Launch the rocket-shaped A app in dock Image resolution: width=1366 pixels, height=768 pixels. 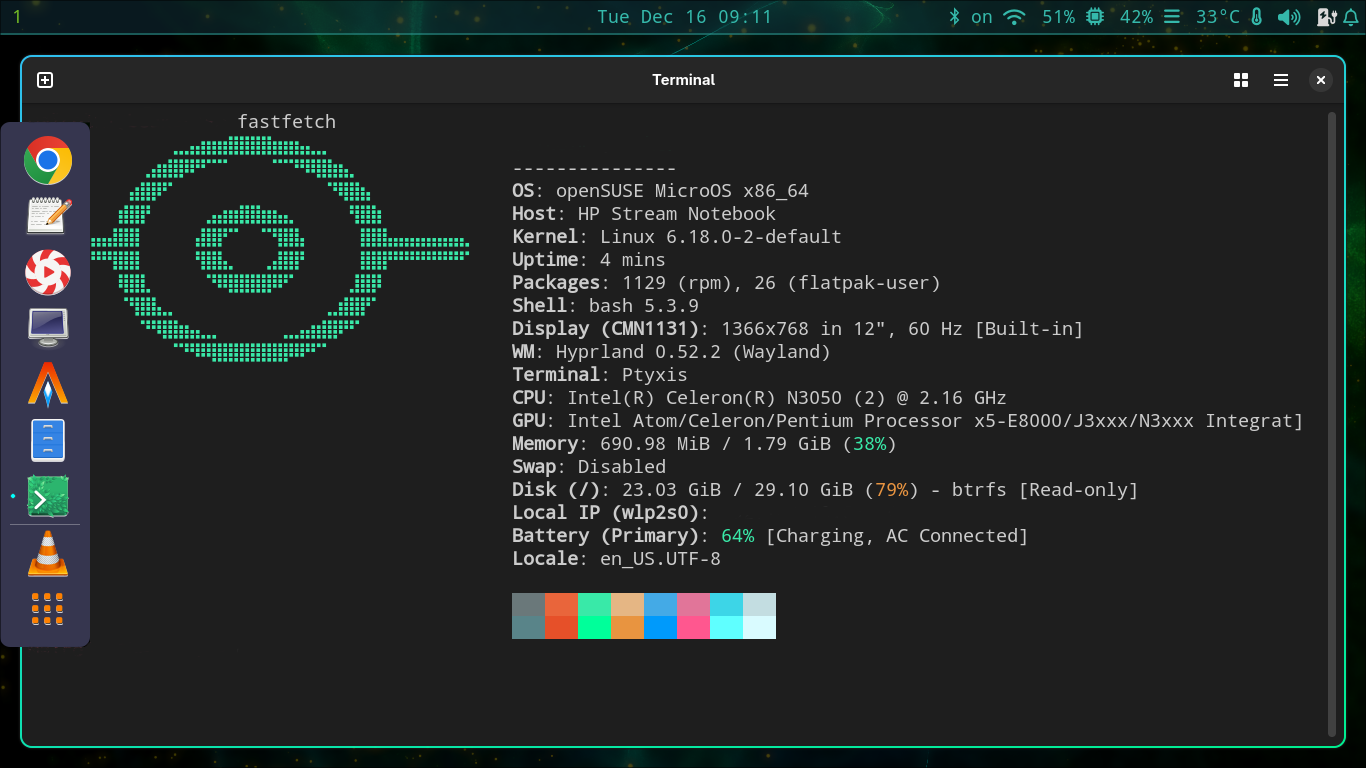point(48,384)
